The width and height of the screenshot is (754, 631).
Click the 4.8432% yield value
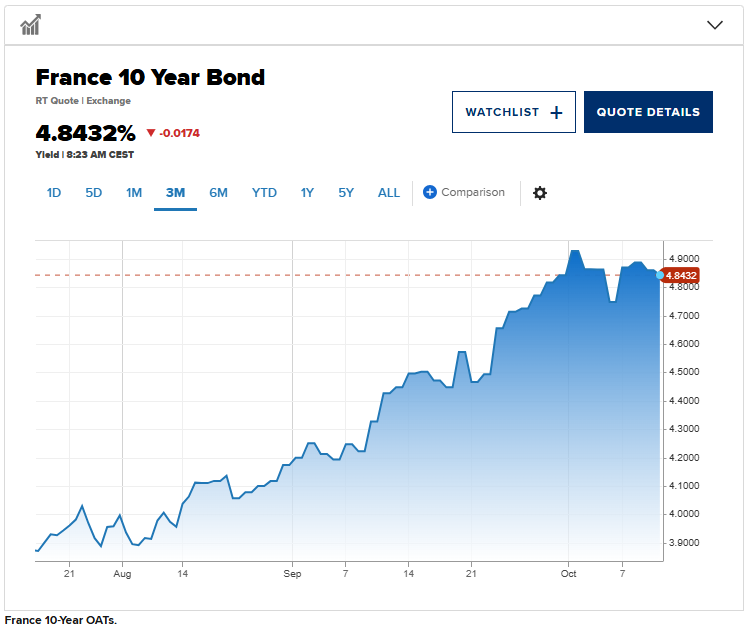point(86,133)
